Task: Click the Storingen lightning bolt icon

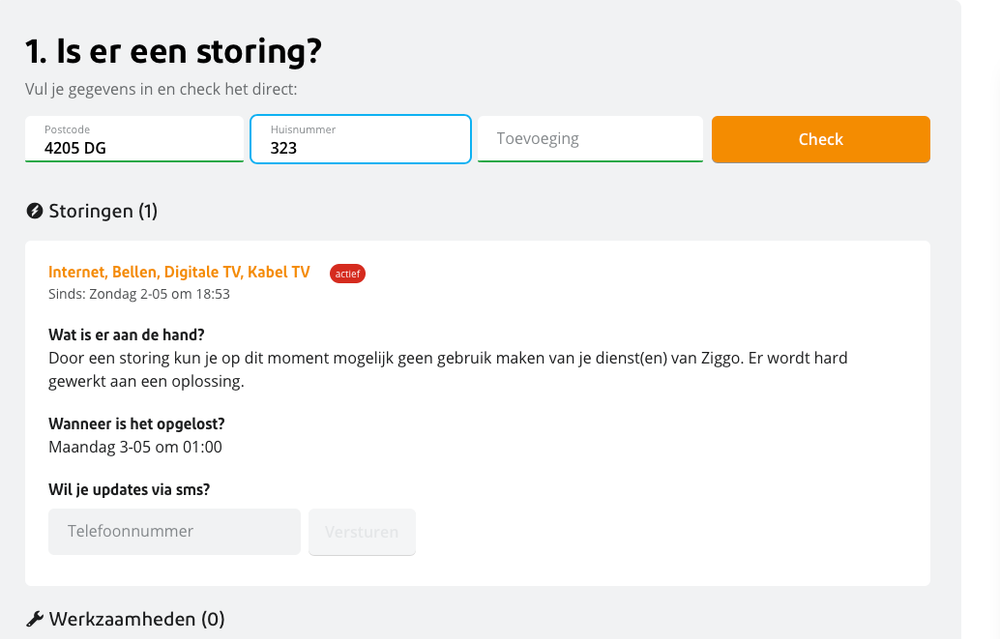Action: click(x=35, y=211)
